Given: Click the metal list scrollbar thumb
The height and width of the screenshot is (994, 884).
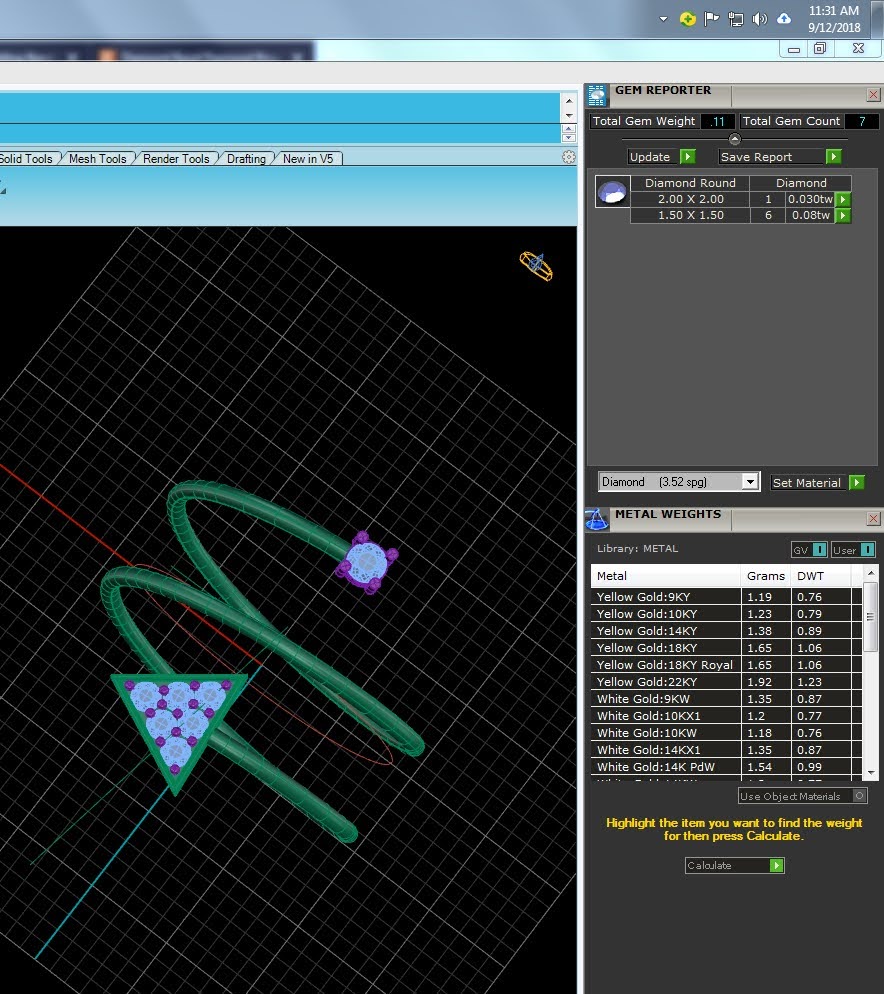Looking at the screenshot, I should click(x=871, y=616).
